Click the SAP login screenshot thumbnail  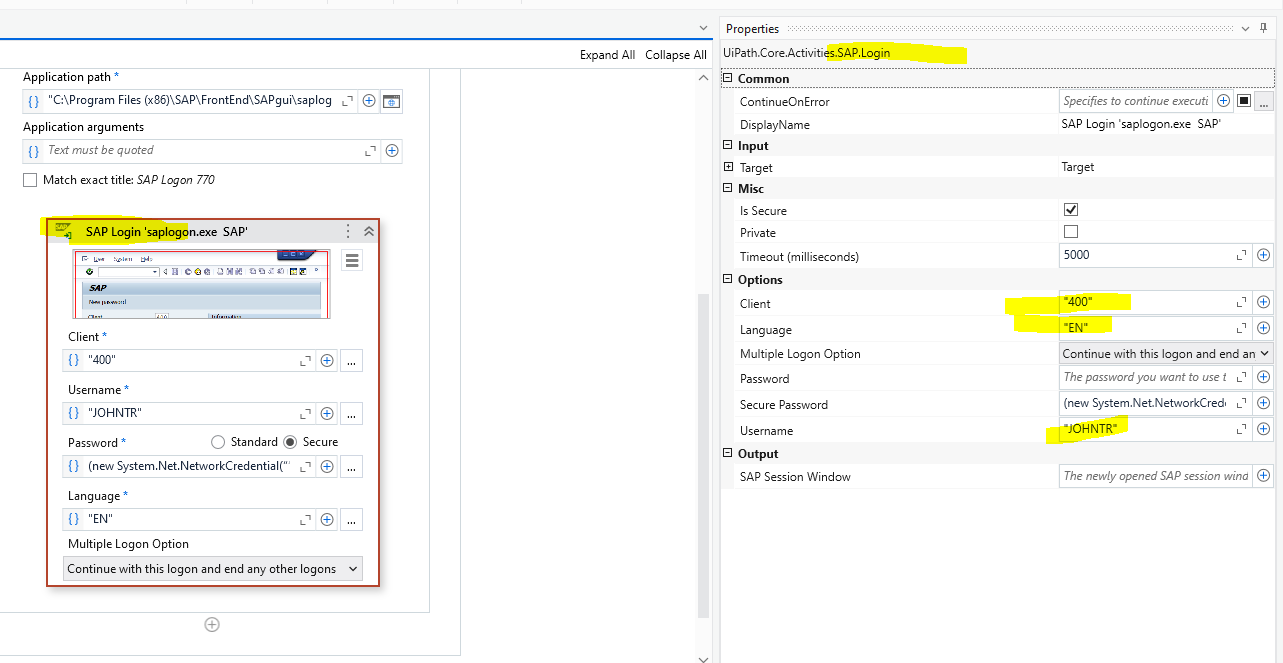pos(202,284)
